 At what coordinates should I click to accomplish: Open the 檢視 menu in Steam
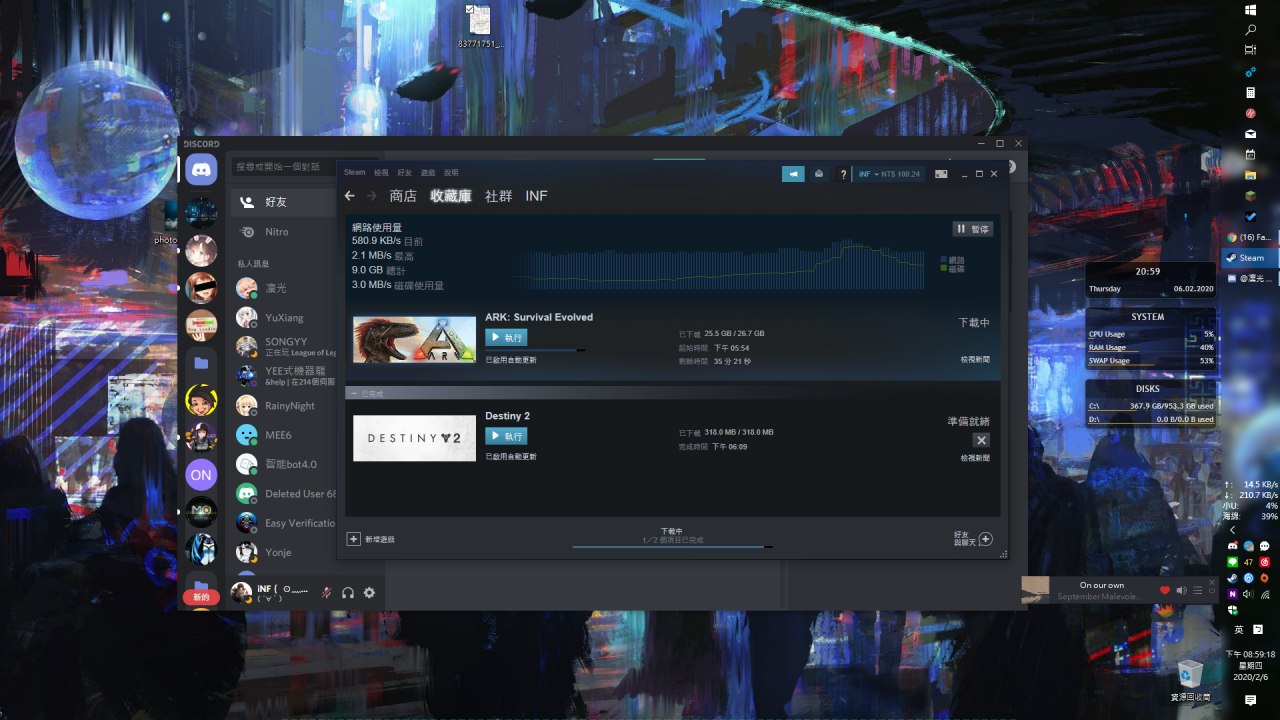[x=381, y=173]
